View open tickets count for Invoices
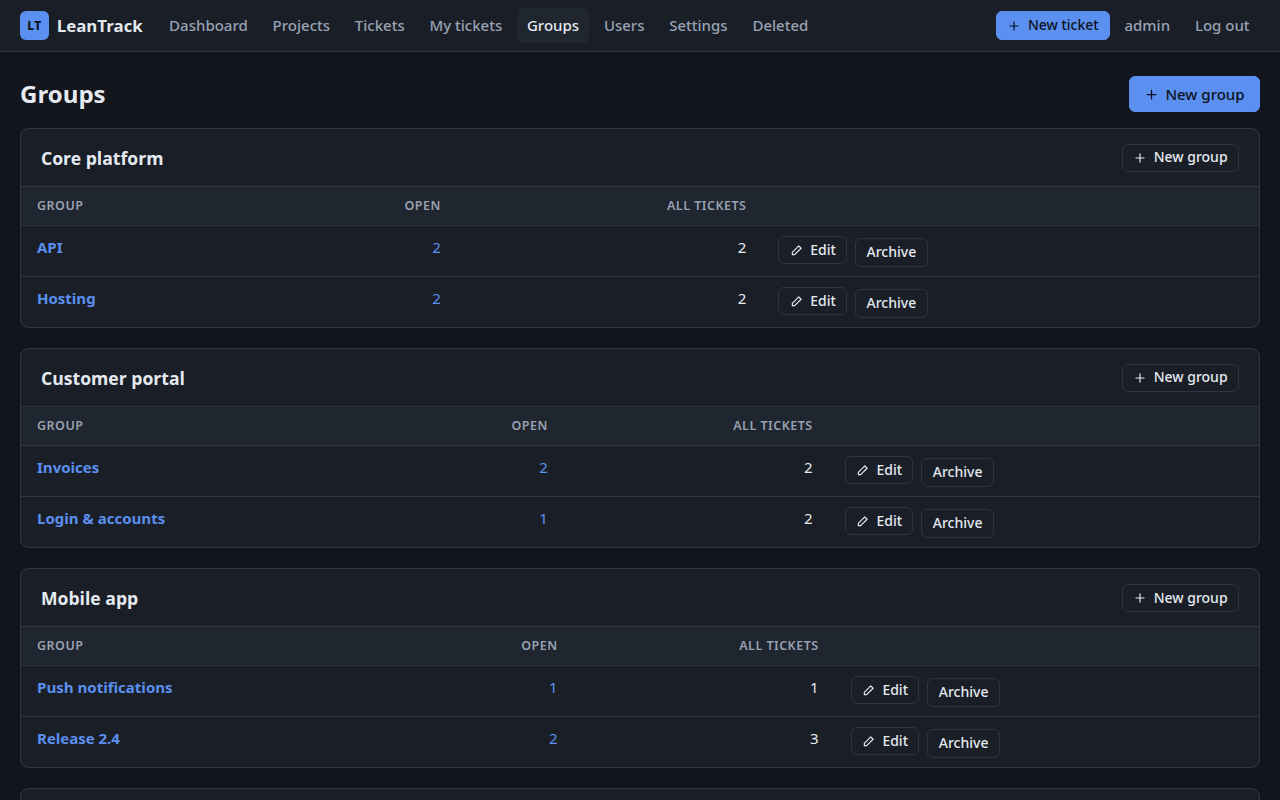Viewport: 1280px width, 800px height. click(543, 468)
